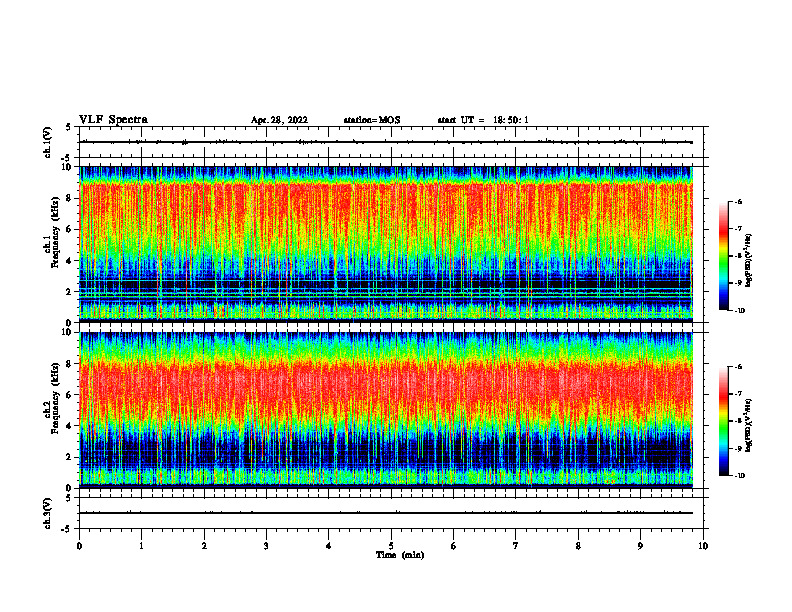Image resolution: width=792 pixels, height=612 pixels.
Task: Click the ch.1(V) axis "-5" tick label
Action: tap(67, 158)
